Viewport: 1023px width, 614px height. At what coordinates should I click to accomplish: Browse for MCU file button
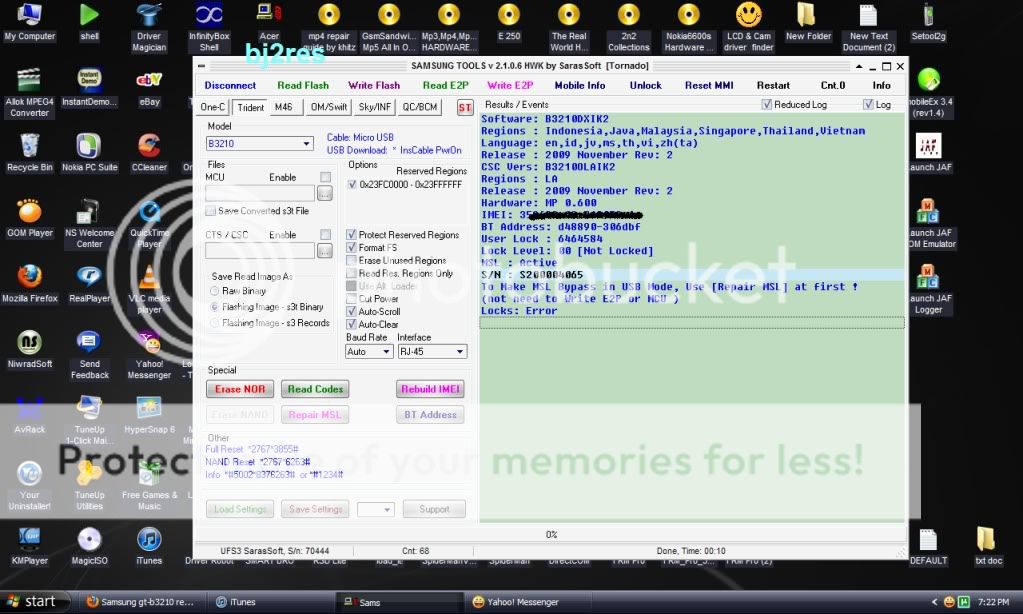pyautogui.click(x=324, y=193)
